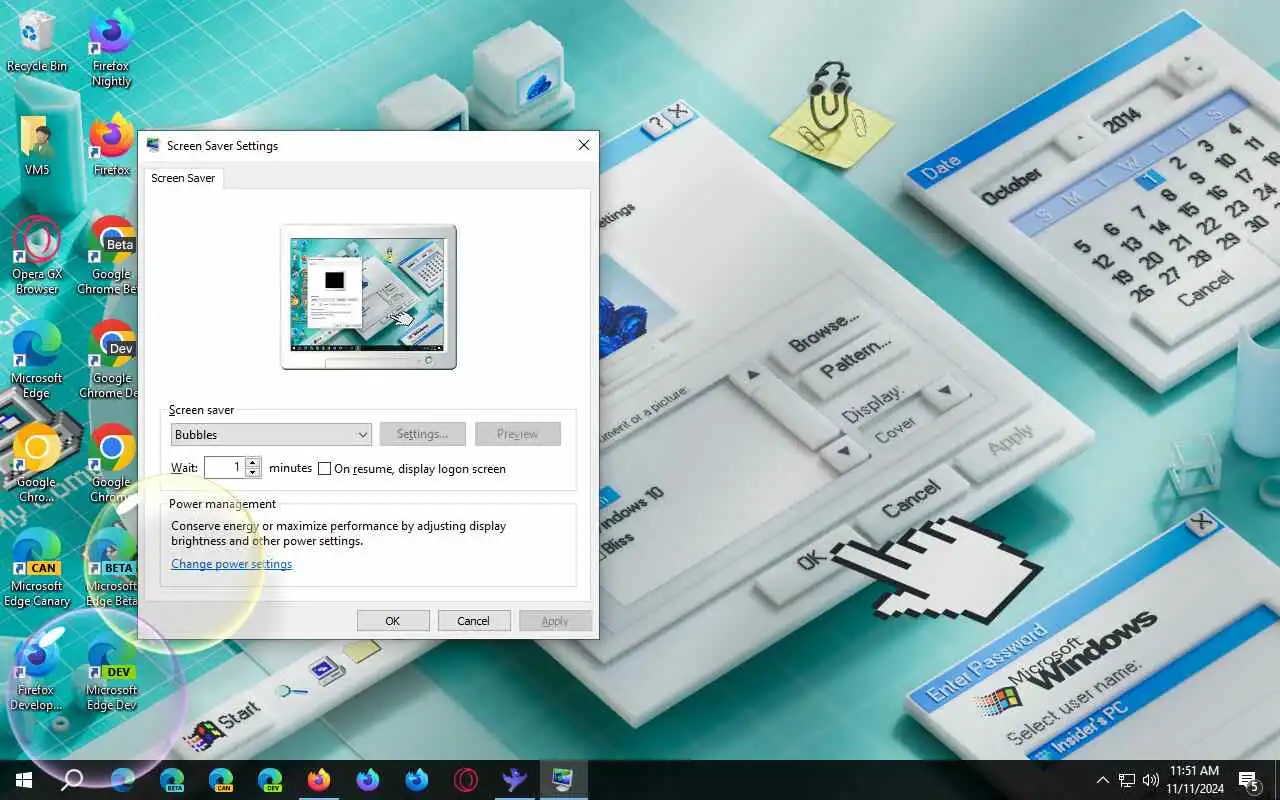Select the yellow Google Chrome Canary desktop shortcut
1280x800 pixels.
tap(37, 464)
